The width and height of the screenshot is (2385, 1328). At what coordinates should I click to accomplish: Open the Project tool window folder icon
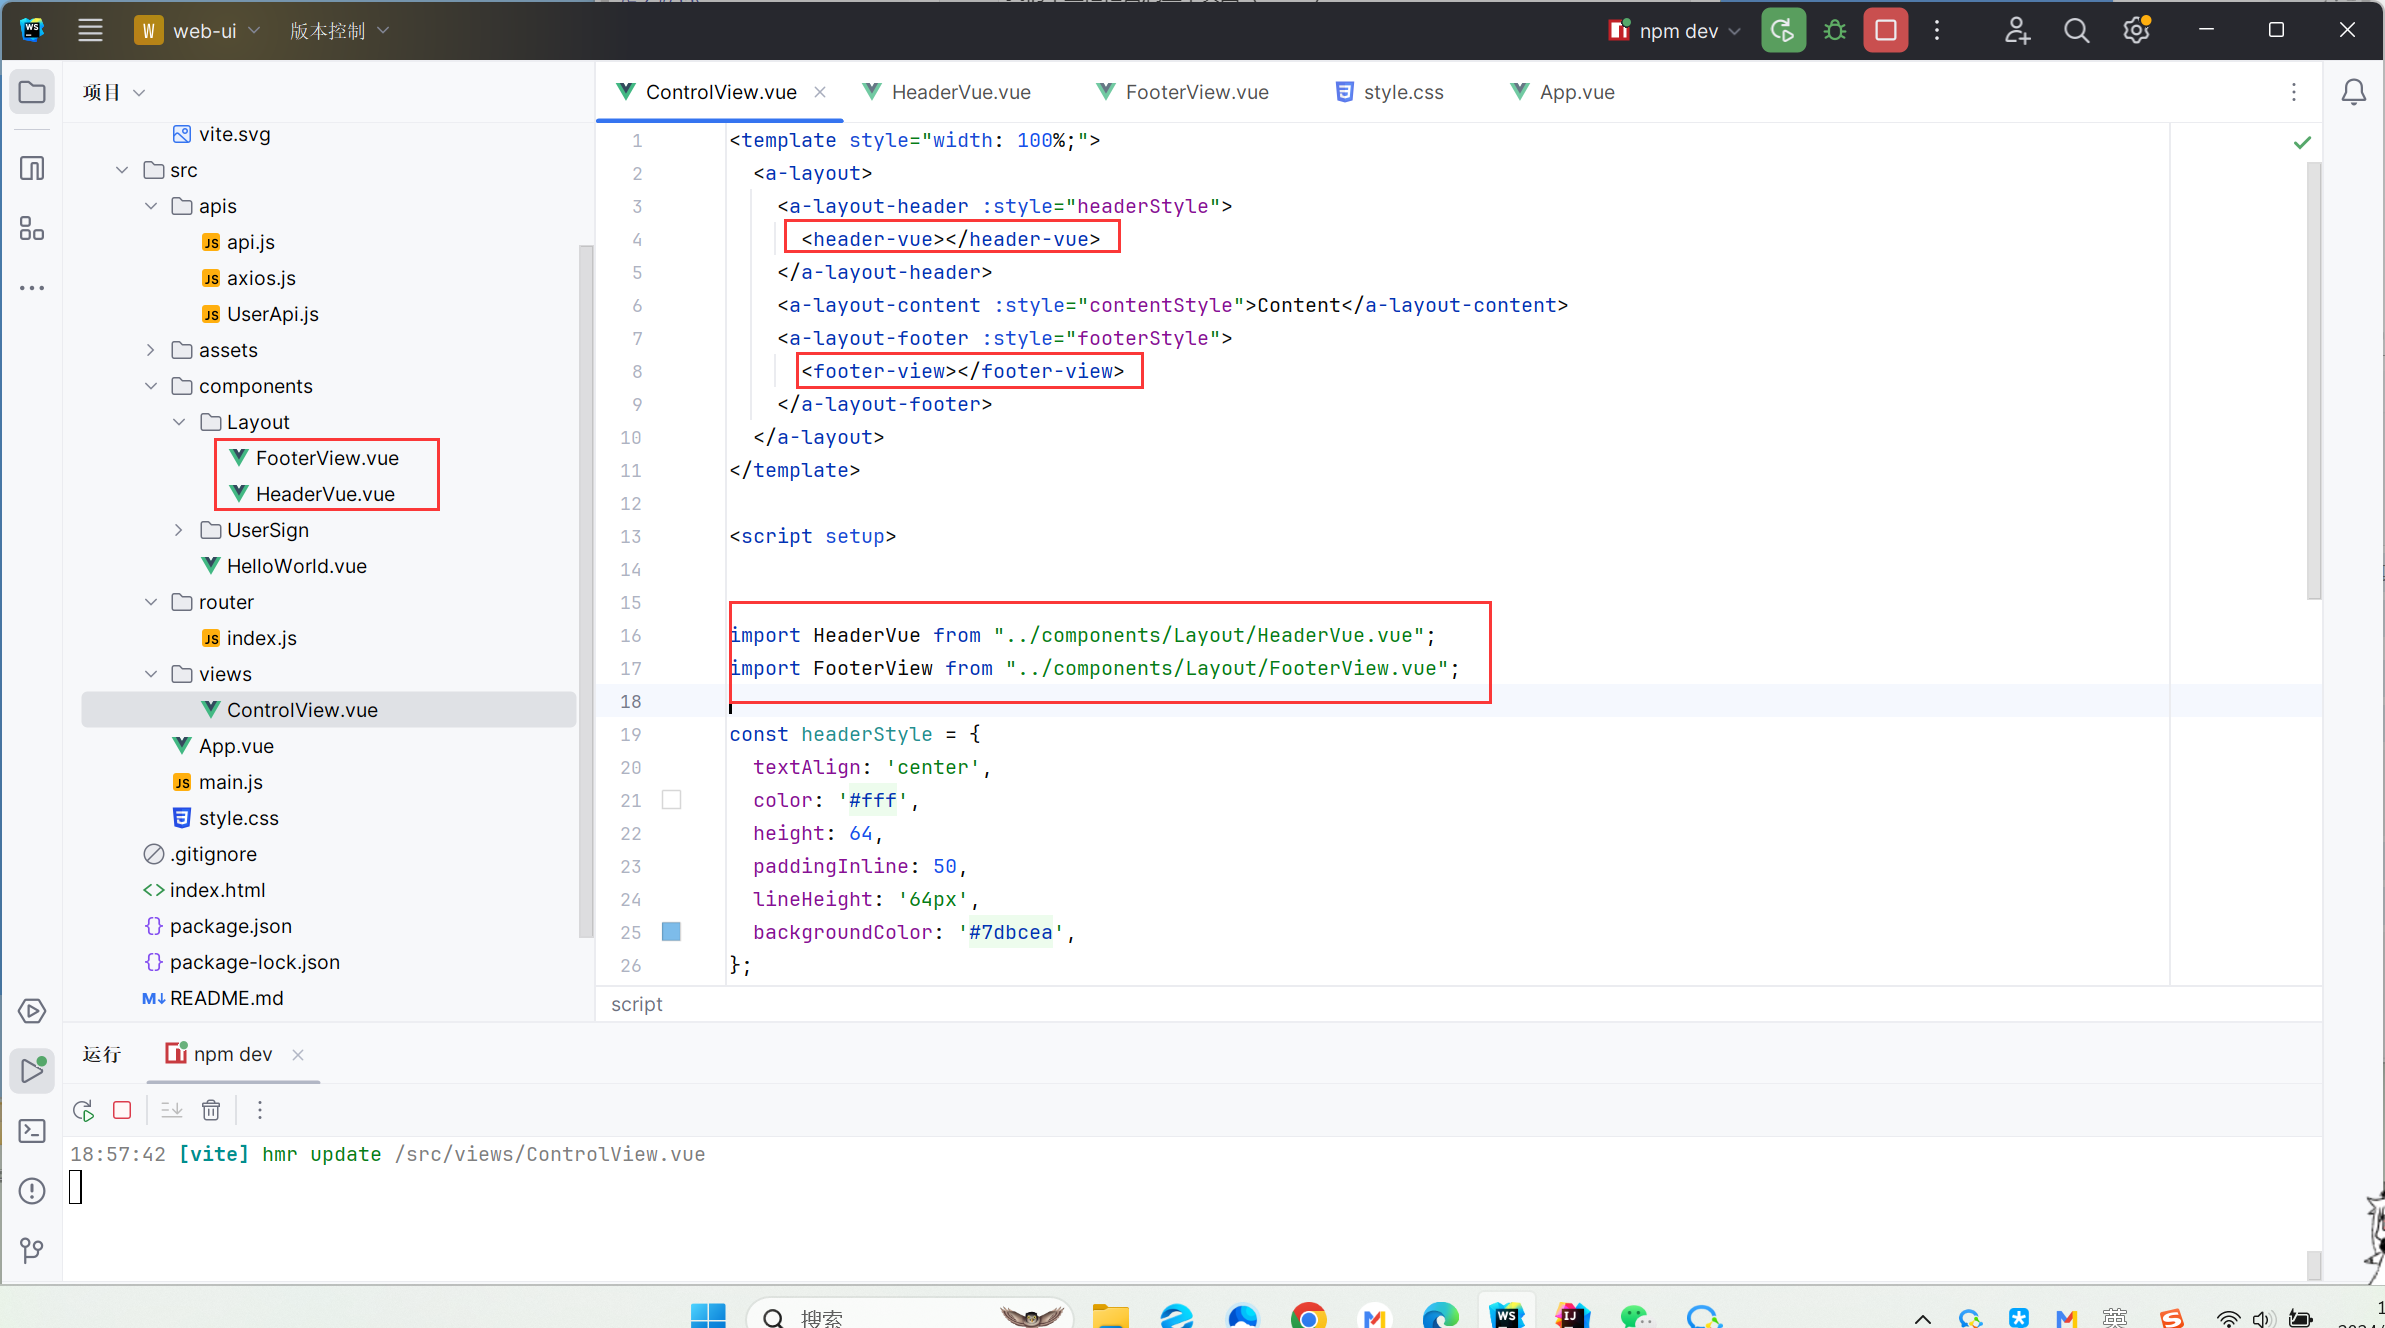pos(32,92)
